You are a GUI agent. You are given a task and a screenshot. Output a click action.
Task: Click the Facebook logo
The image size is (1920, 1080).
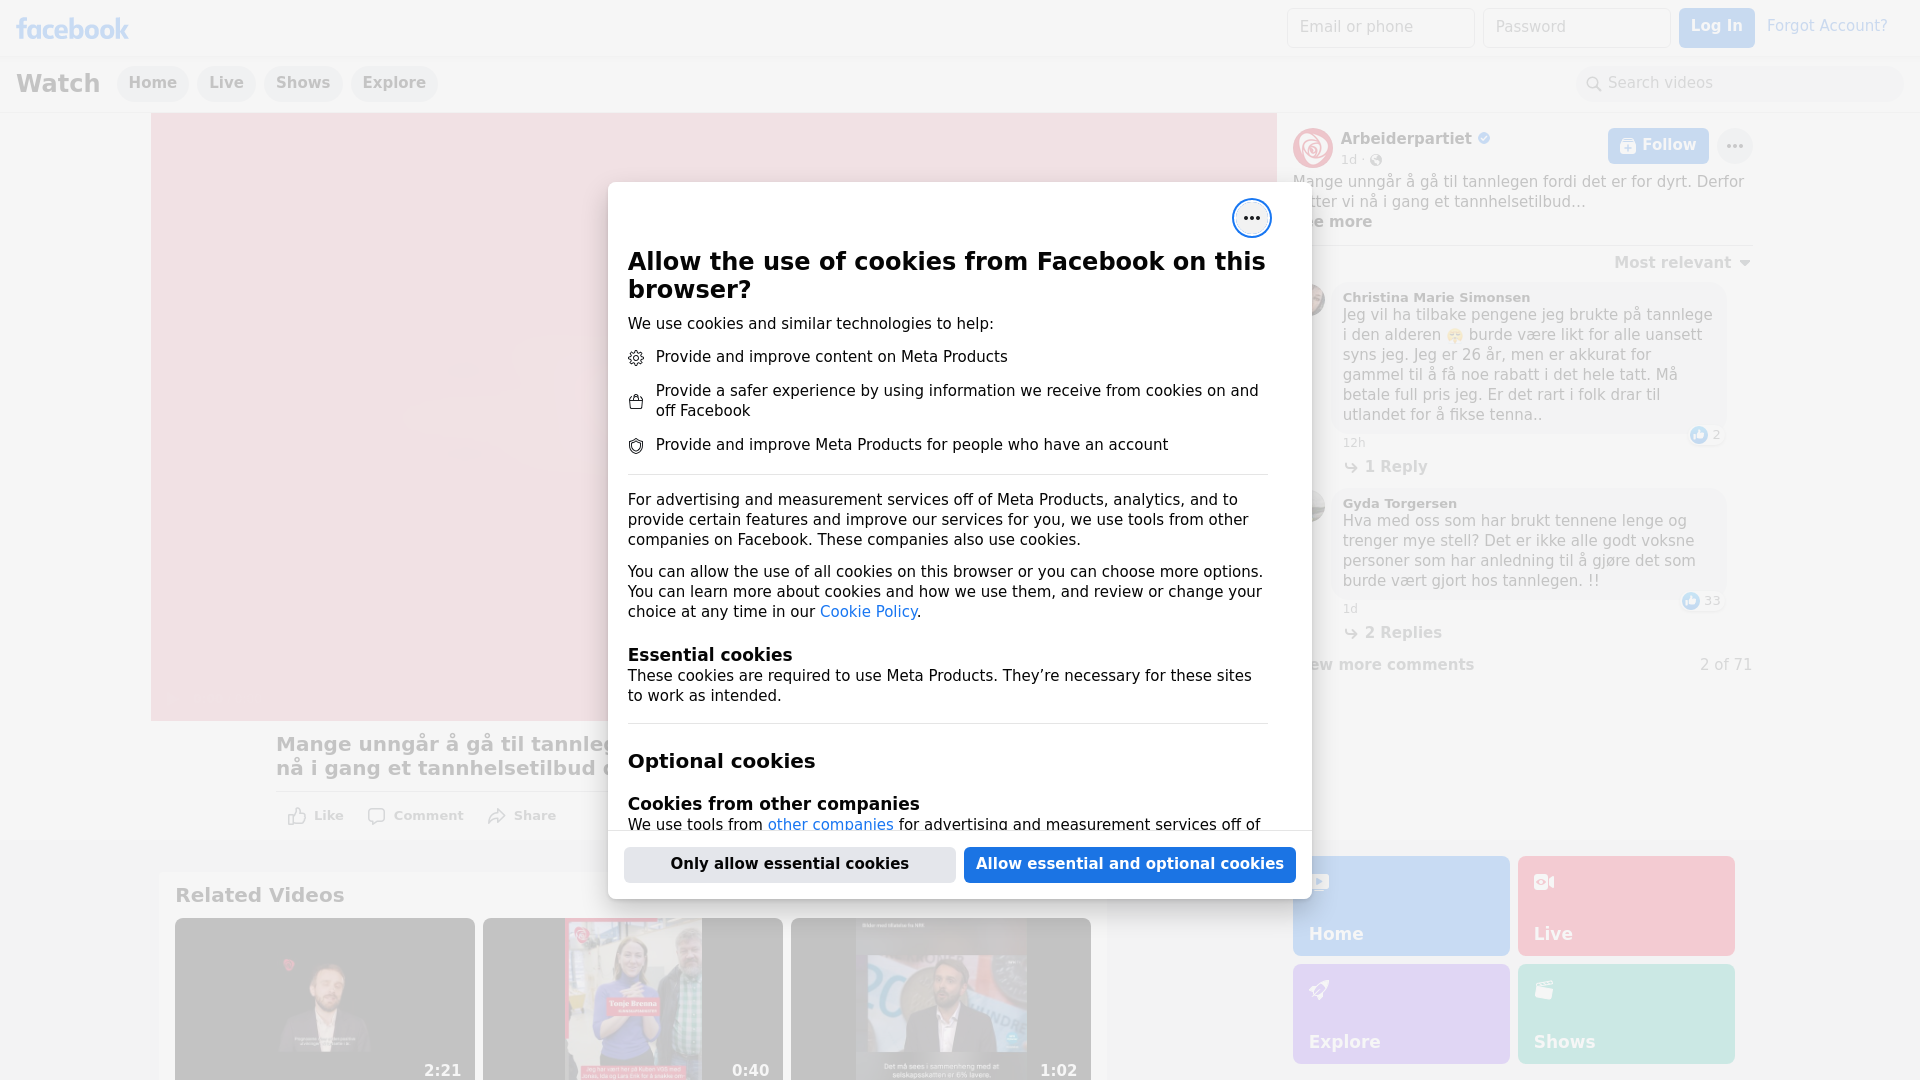click(72, 29)
